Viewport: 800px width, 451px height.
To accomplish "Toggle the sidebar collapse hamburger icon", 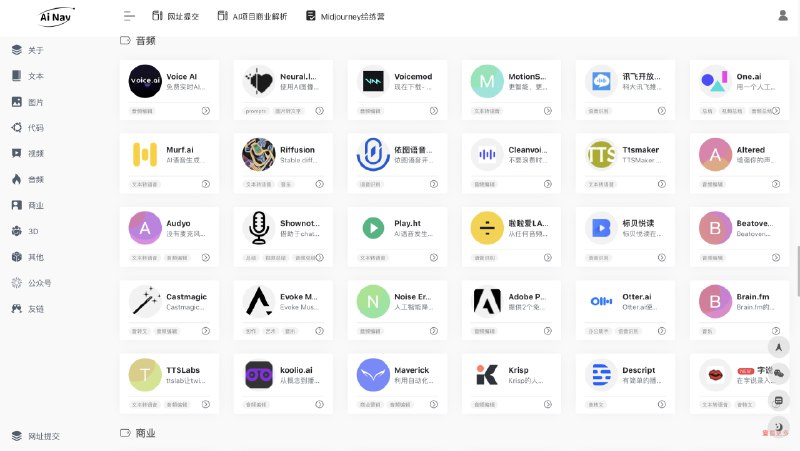I will pyautogui.click(x=129, y=16).
